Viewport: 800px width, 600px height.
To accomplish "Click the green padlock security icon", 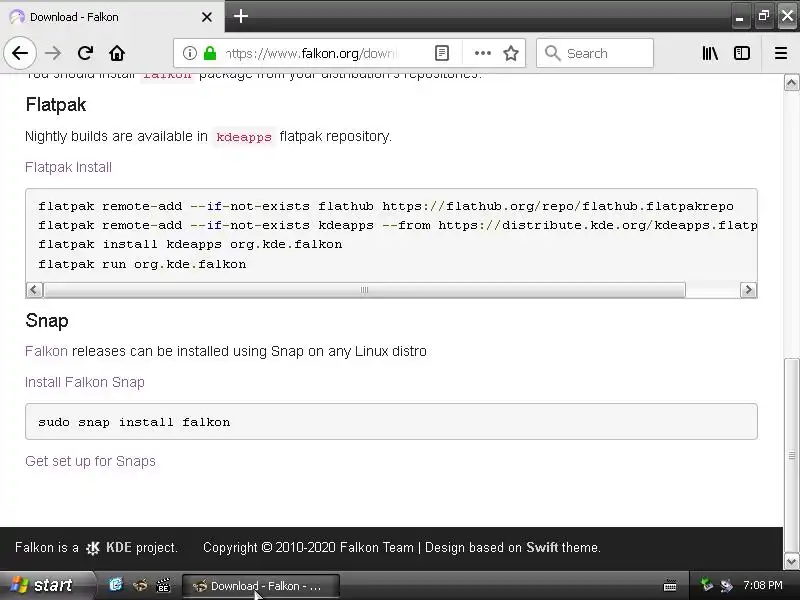I will click(x=210, y=53).
